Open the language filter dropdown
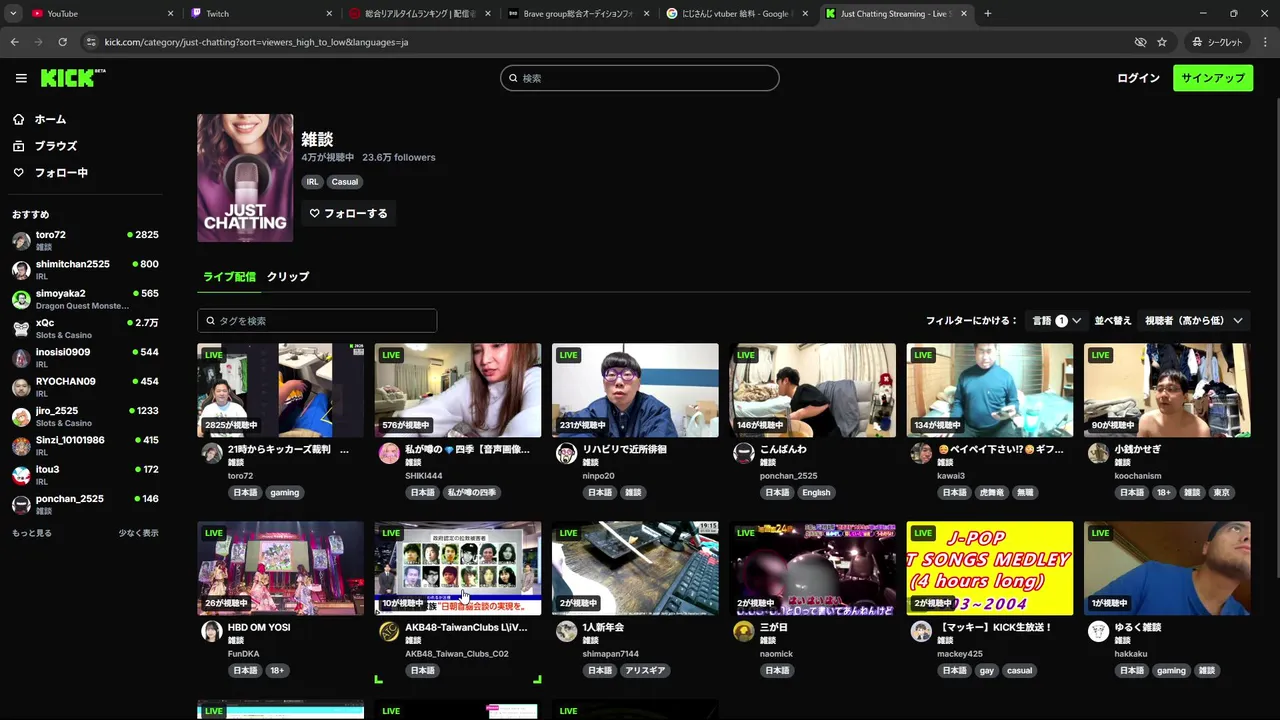This screenshot has width=1280, height=720. click(1057, 321)
